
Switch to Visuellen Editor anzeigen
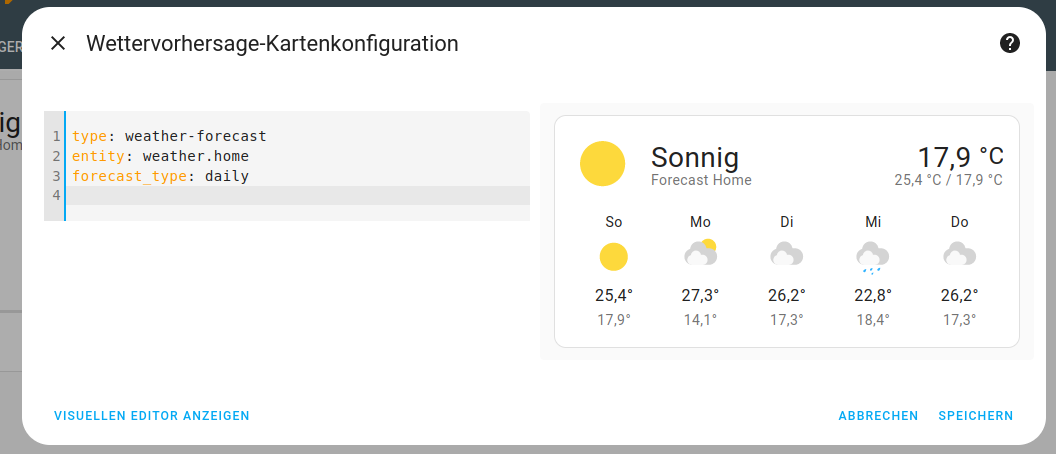pos(152,416)
